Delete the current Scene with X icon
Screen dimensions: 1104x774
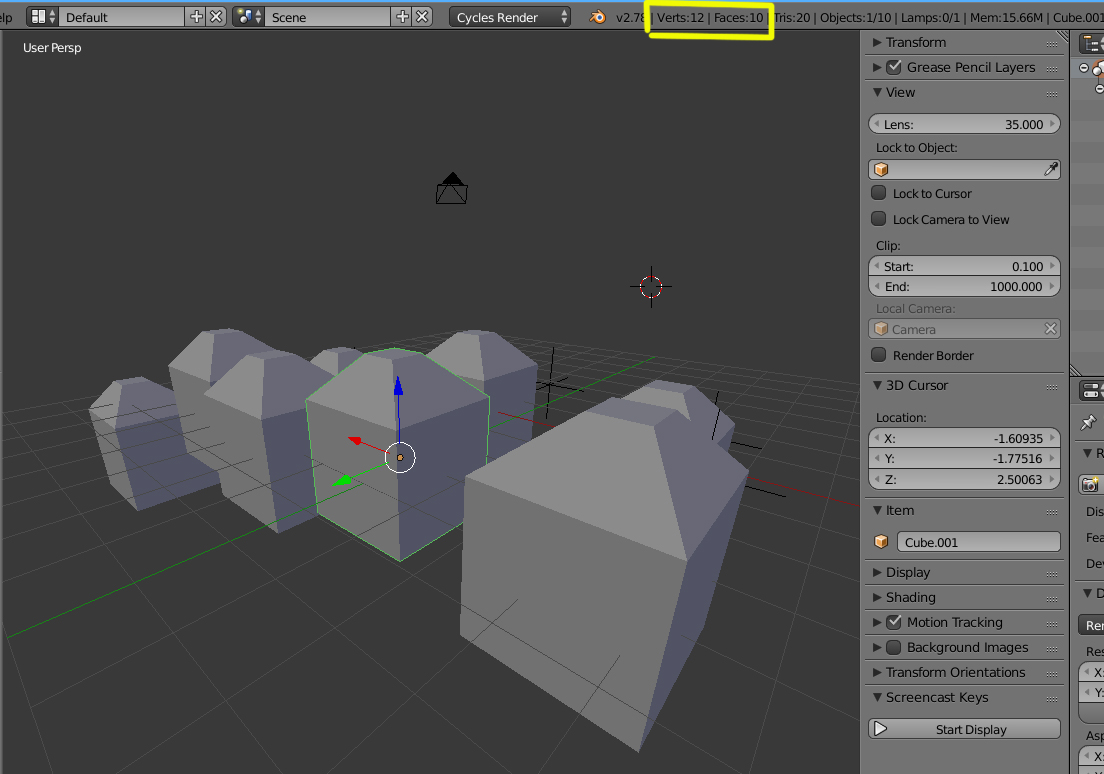click(x=422, y=17)
